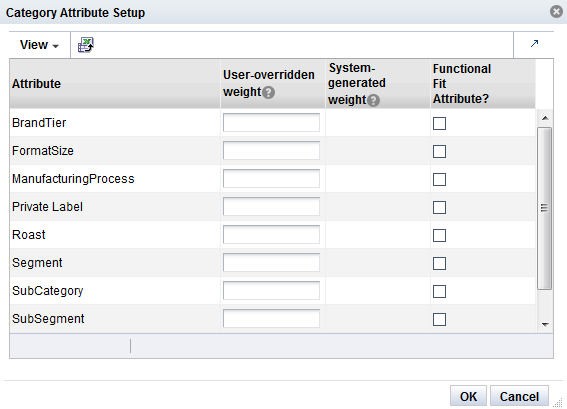Click the help icon beside User-overridden weight
567x409 pixels.
pyautogui.click(x=269, y=93)
